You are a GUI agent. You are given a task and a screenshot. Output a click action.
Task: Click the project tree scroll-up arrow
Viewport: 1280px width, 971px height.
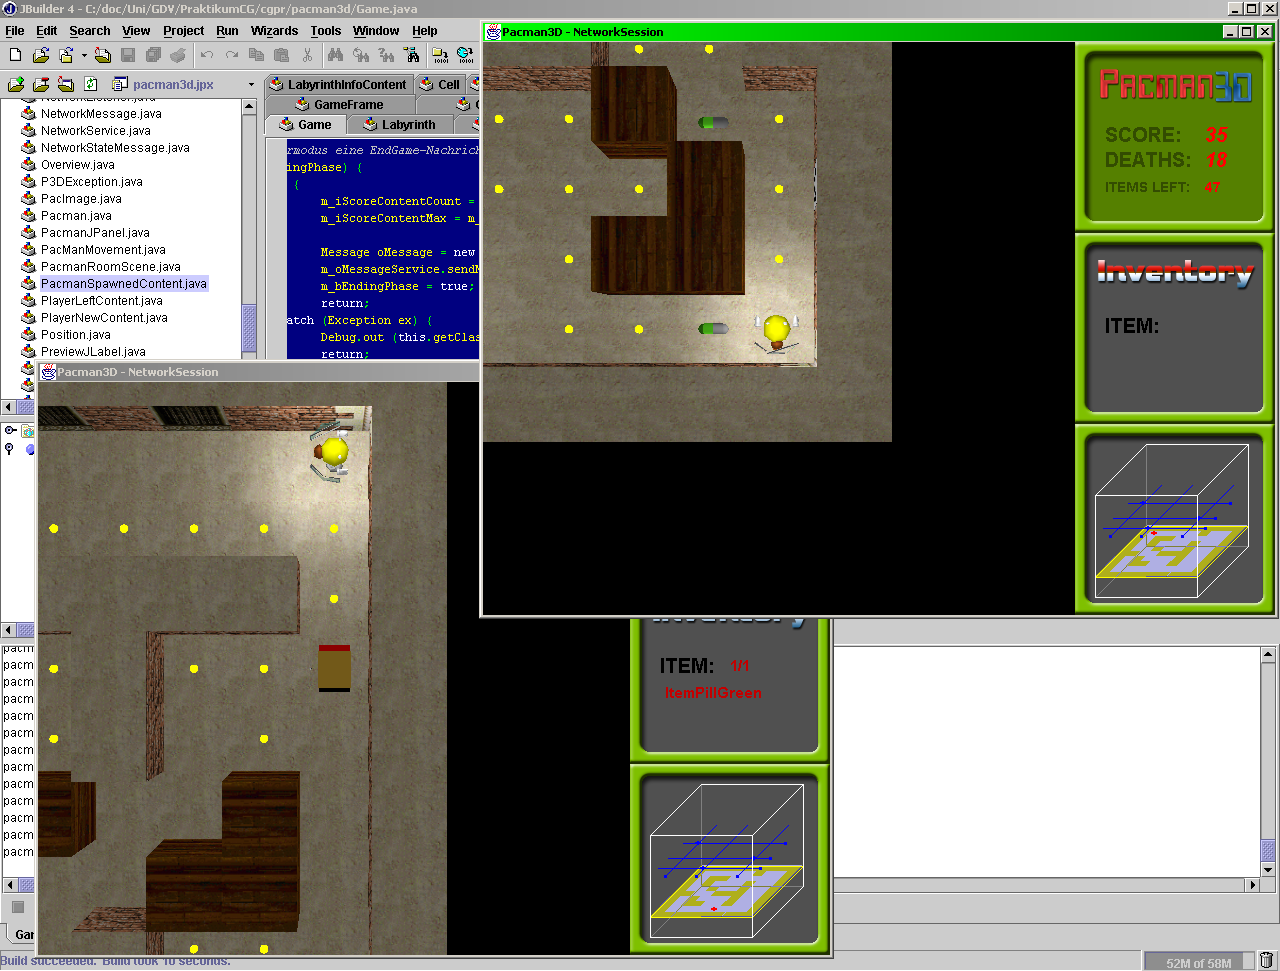point(249,107)
